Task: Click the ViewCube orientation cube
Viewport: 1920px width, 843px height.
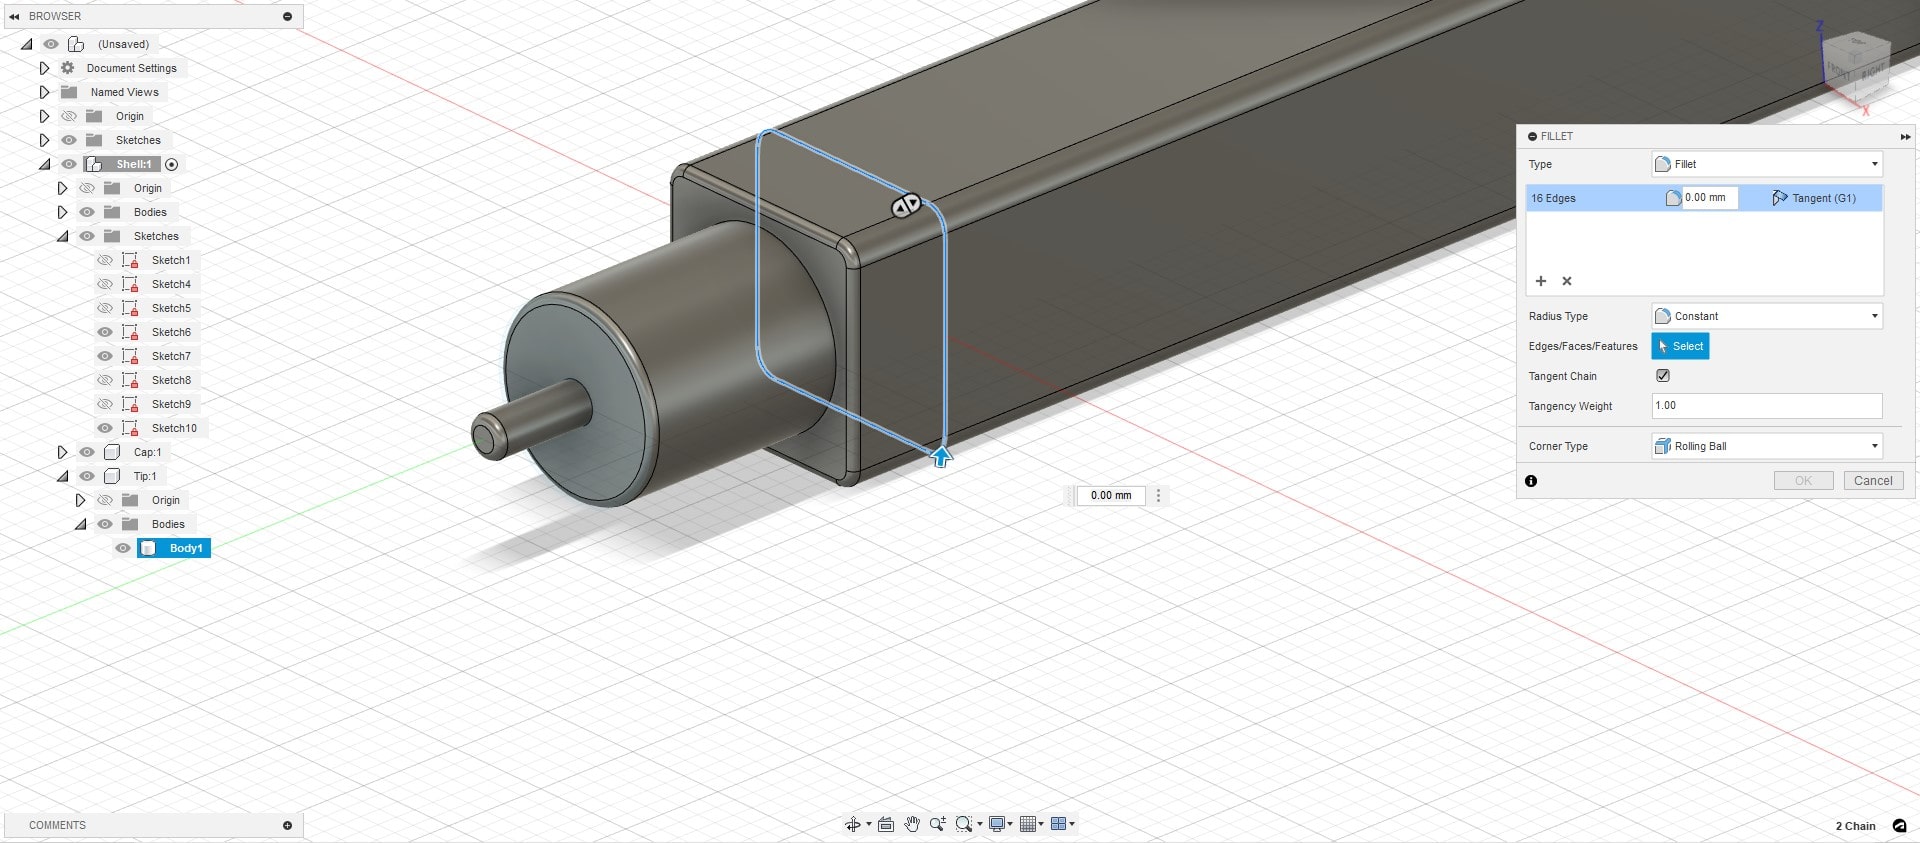Action: (1858, 66)
